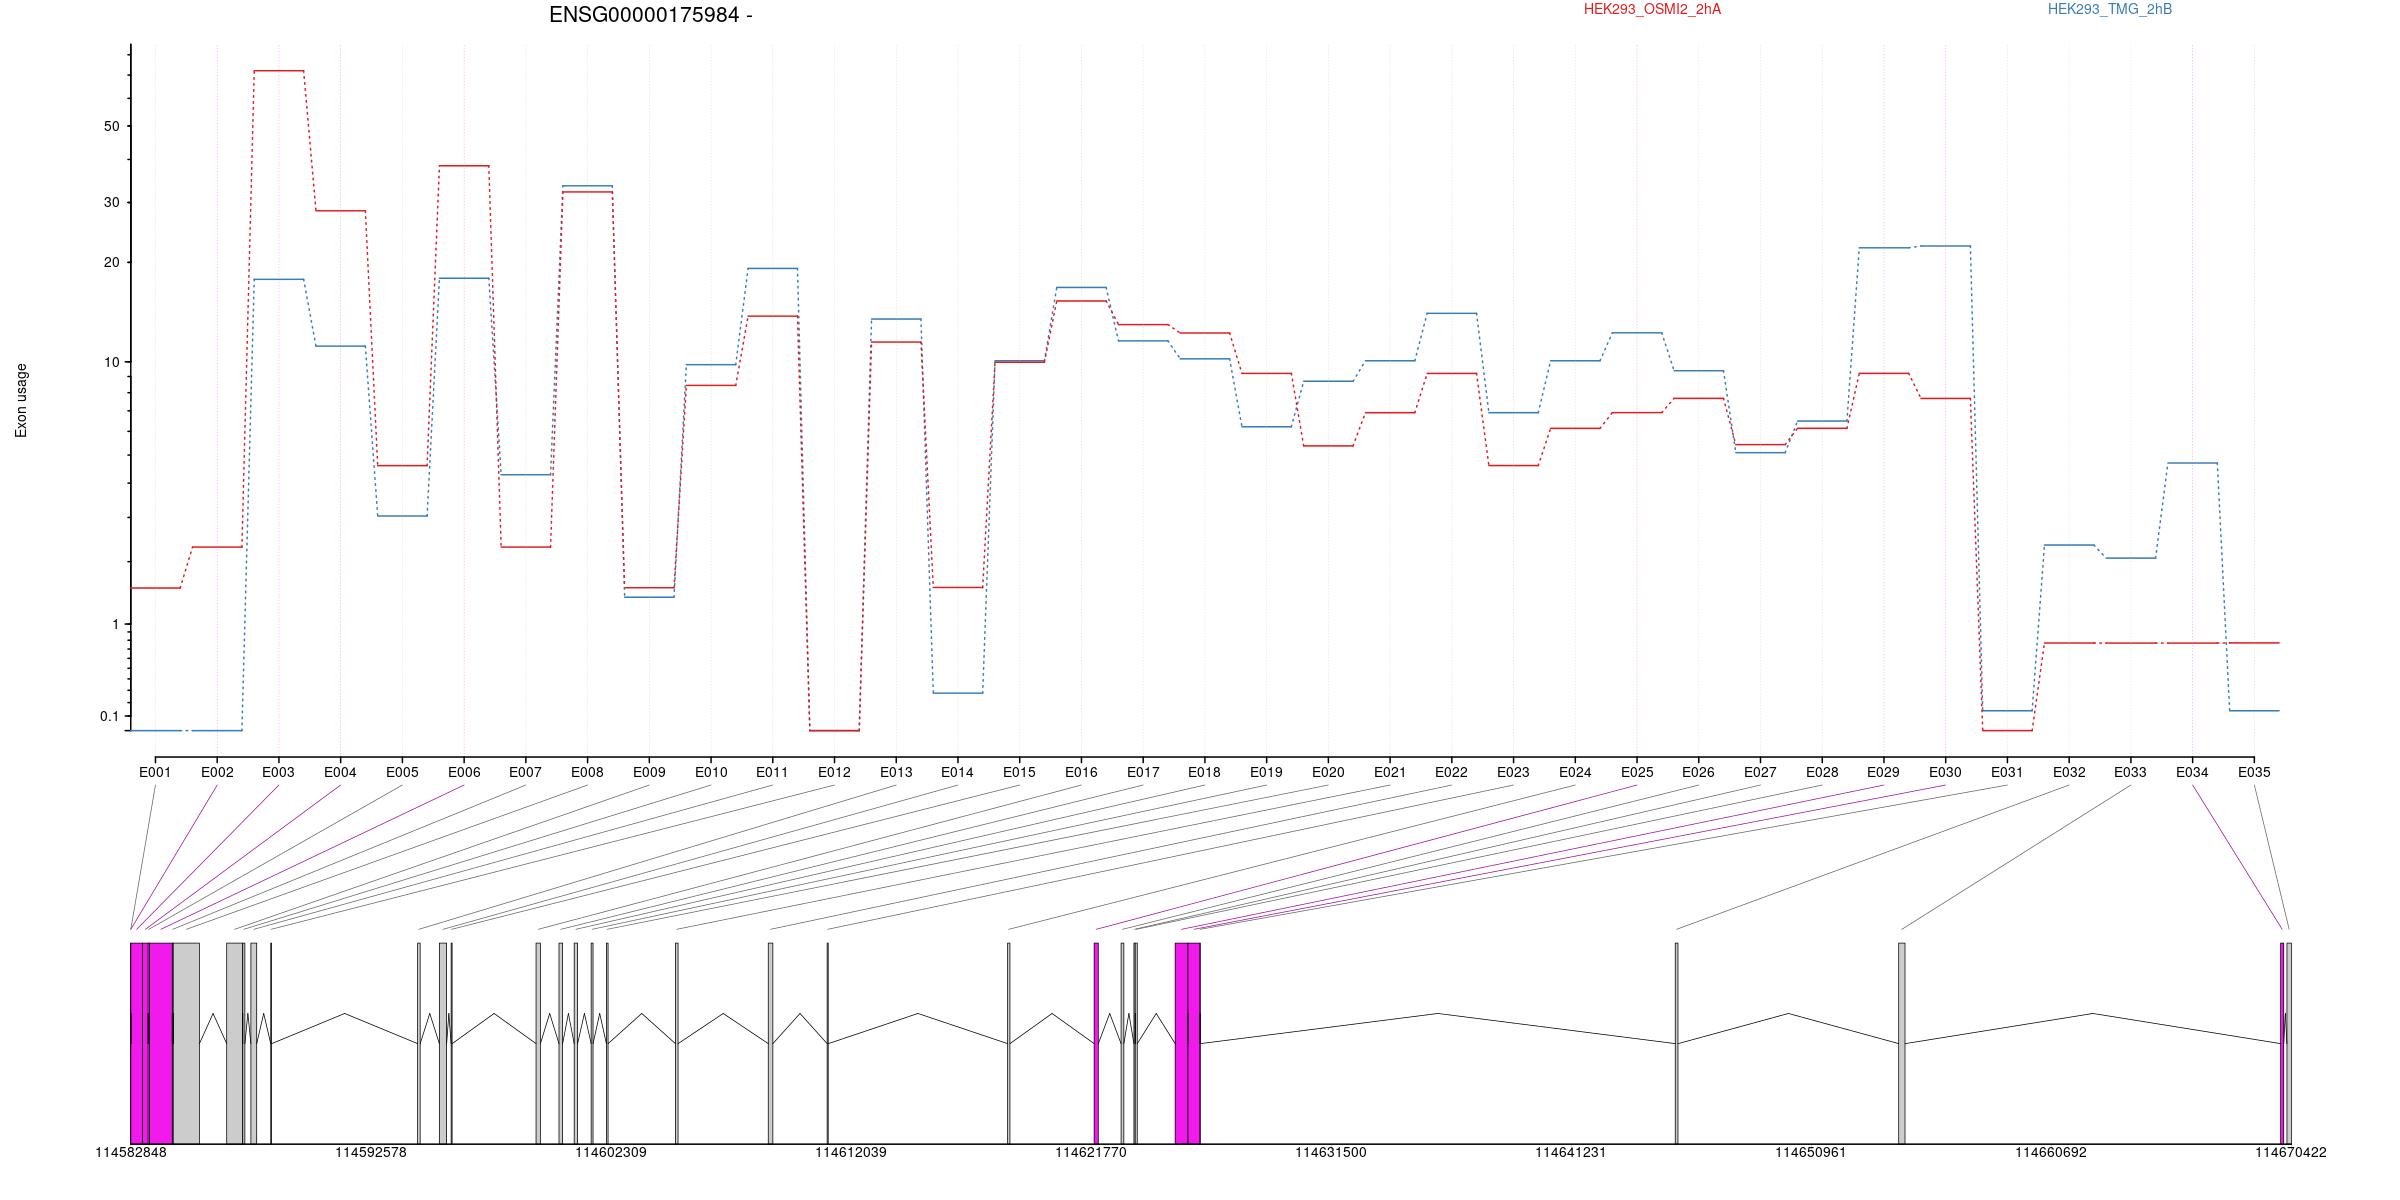2400x1200 pixels.
Task: Select the HEK293_OSMI2_2hA legend label
Action: click(x=1652, y=9)
